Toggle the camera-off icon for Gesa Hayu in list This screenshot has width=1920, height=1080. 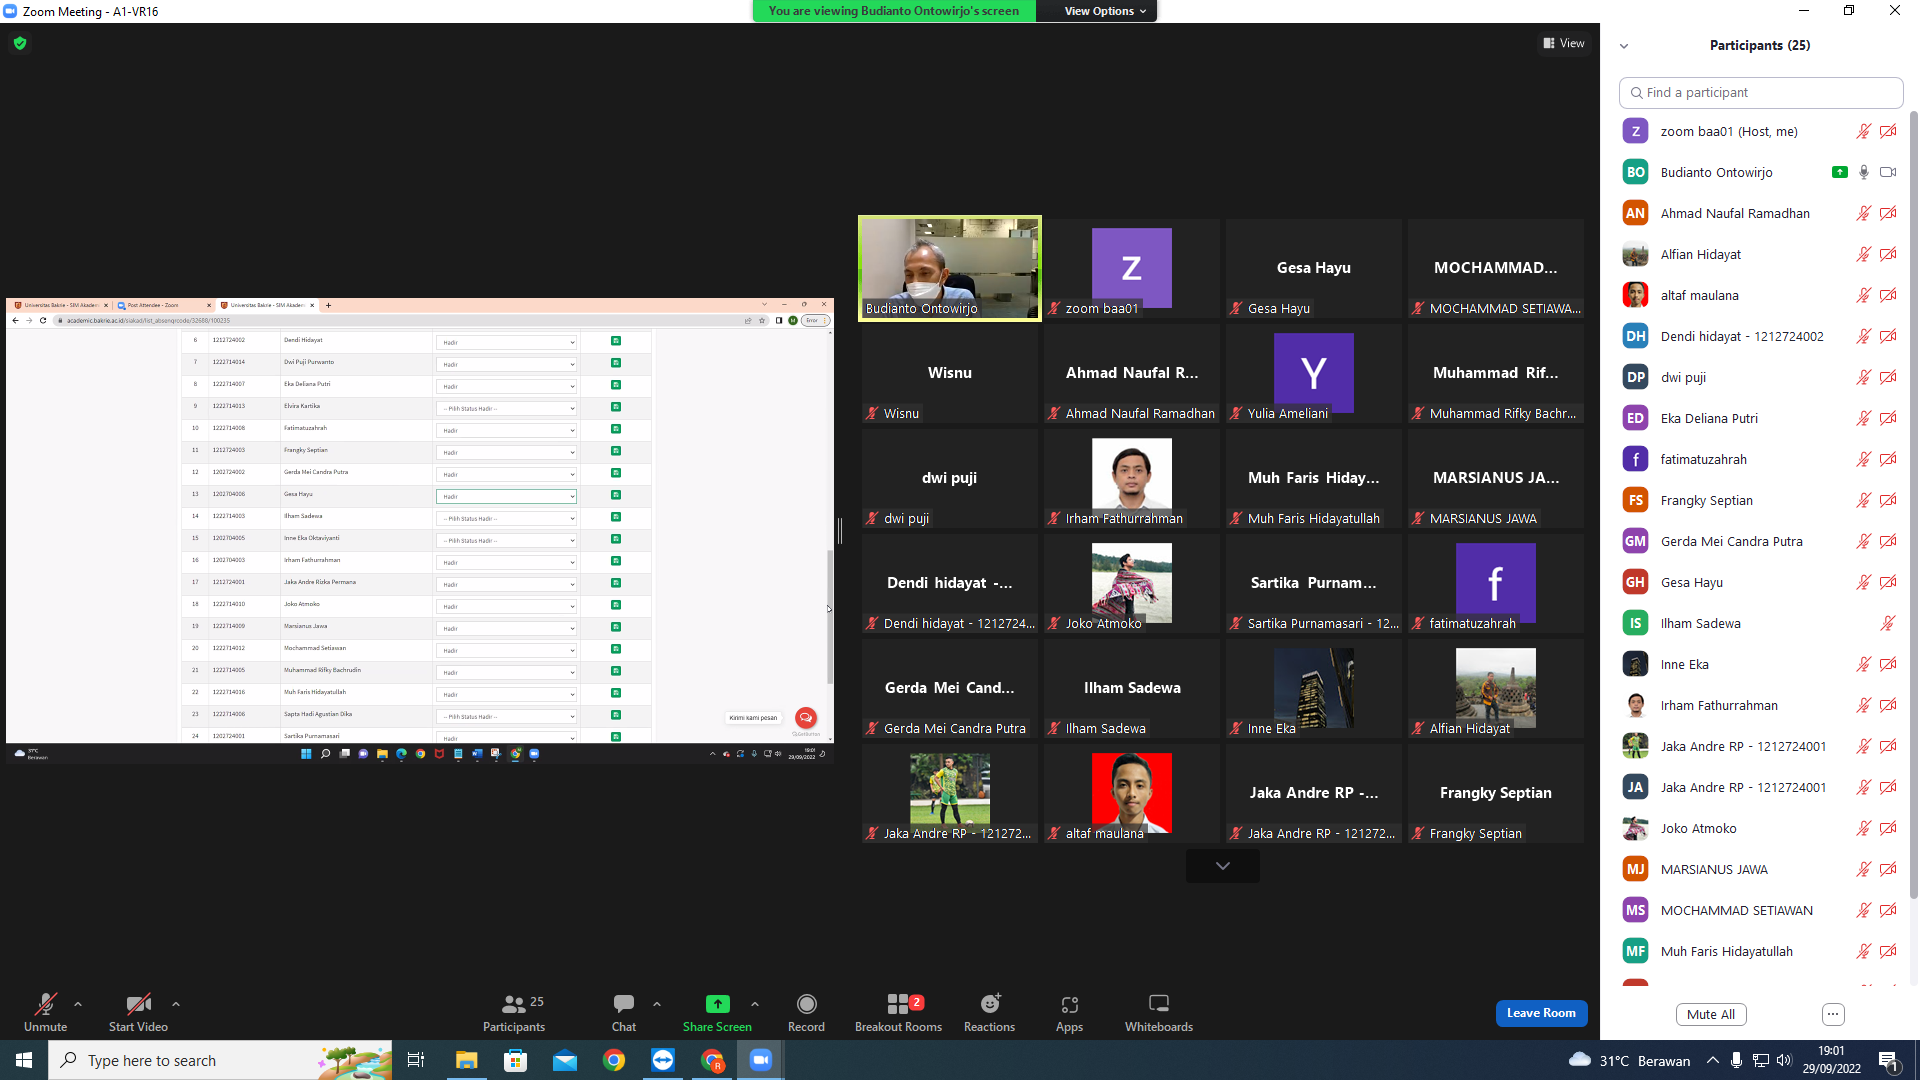click(x=1888, y=582)
